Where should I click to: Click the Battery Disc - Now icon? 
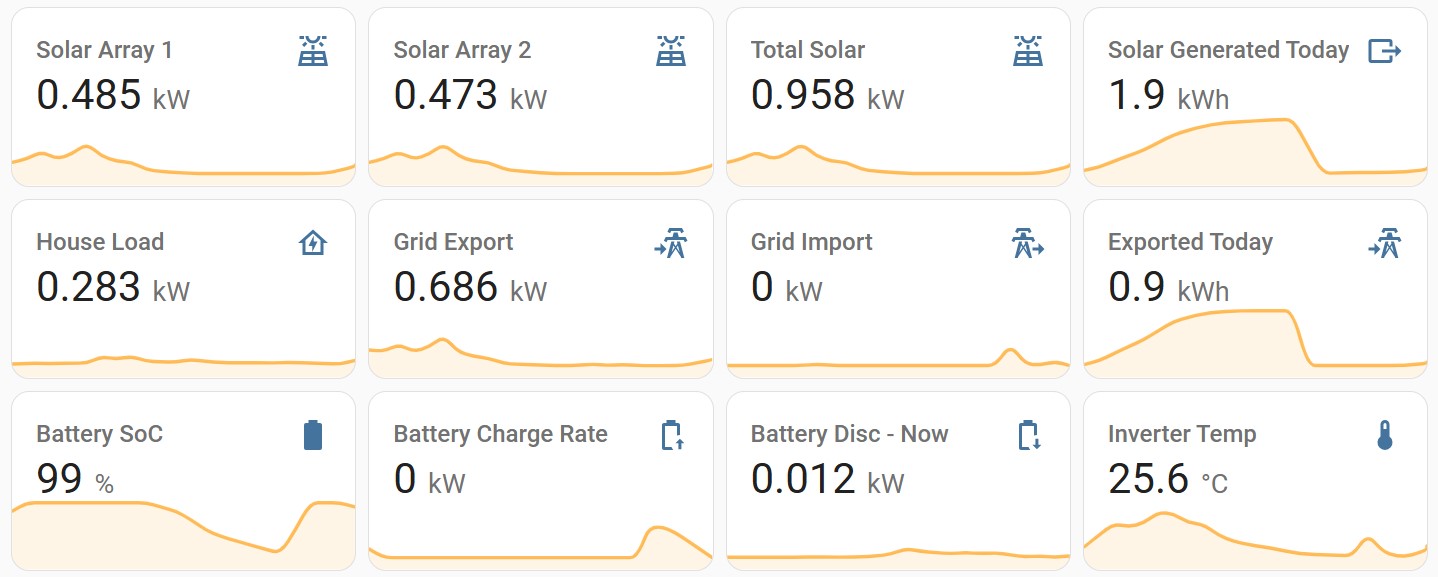pos(1028,435)
